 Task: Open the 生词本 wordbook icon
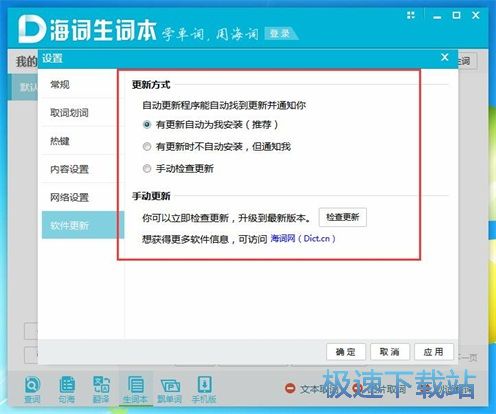pyautogui.click(x=135, y=389)
